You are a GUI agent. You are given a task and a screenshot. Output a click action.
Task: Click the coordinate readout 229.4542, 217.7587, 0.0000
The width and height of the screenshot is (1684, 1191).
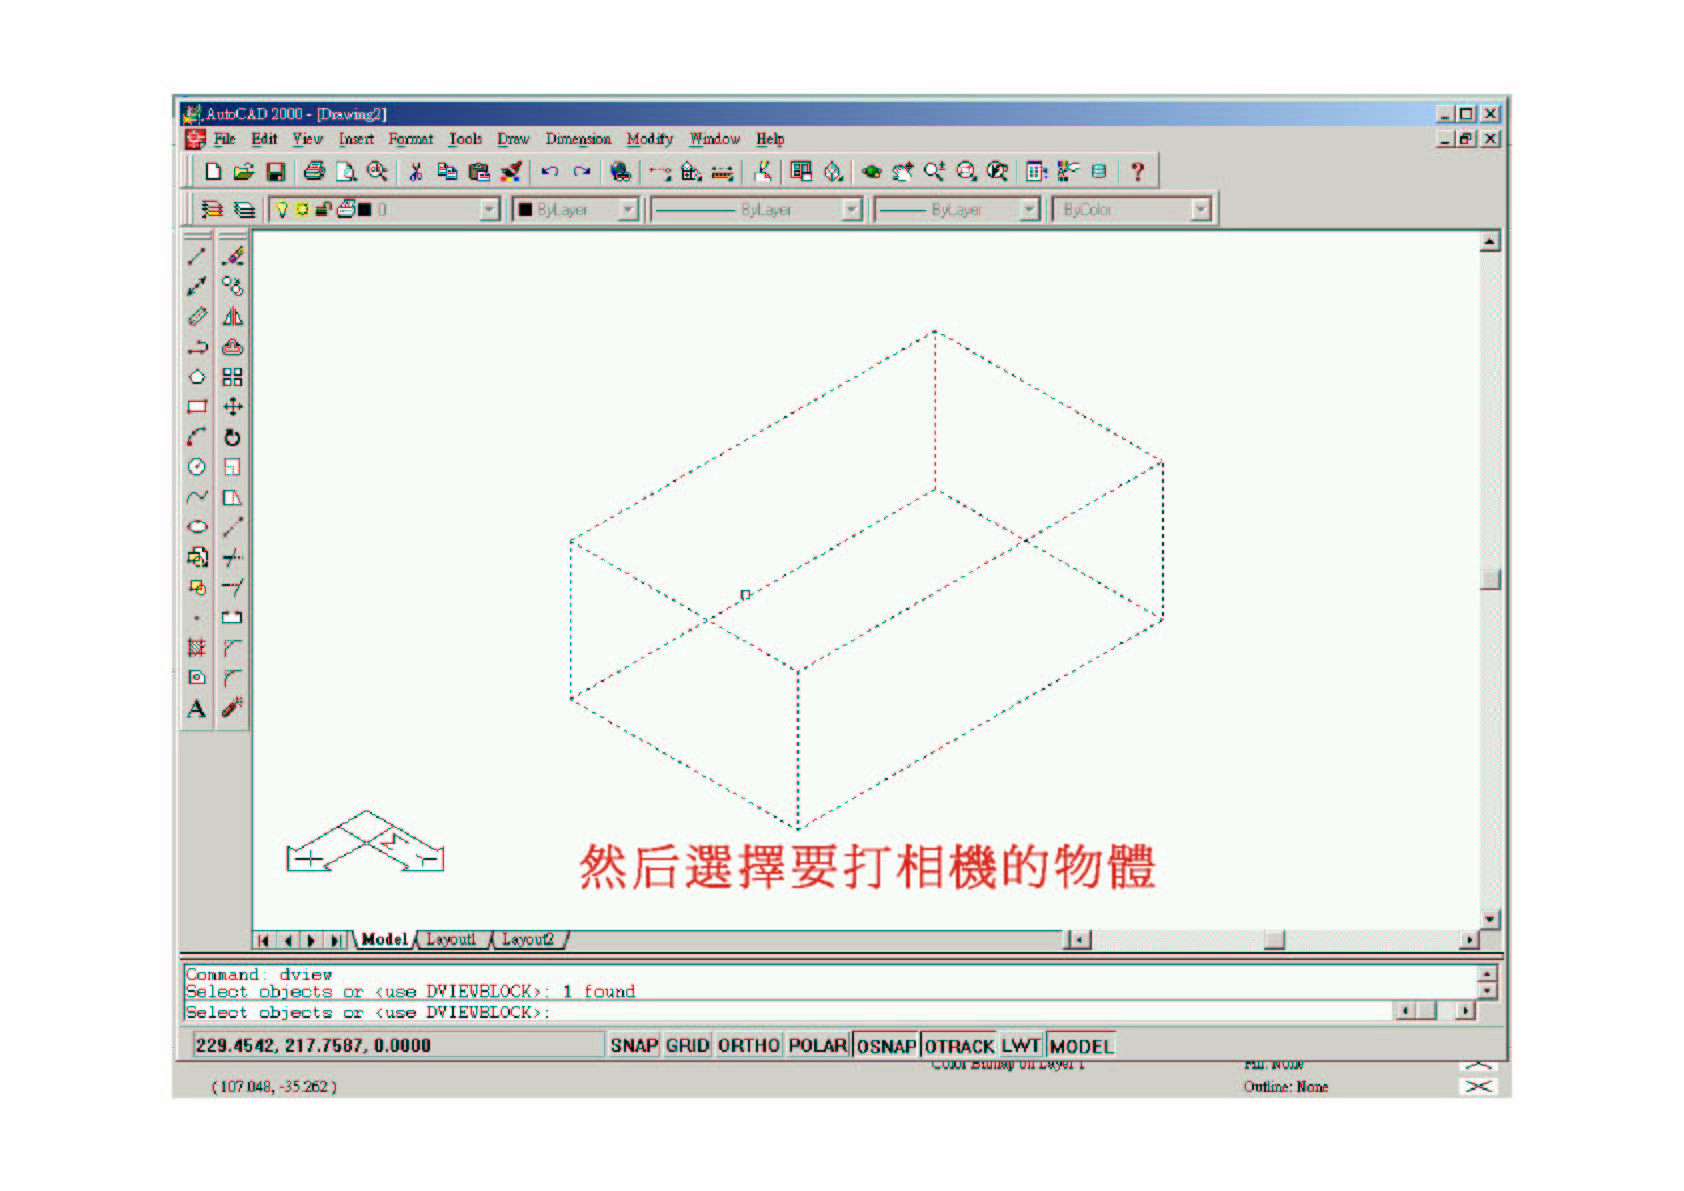point(313,1045)
